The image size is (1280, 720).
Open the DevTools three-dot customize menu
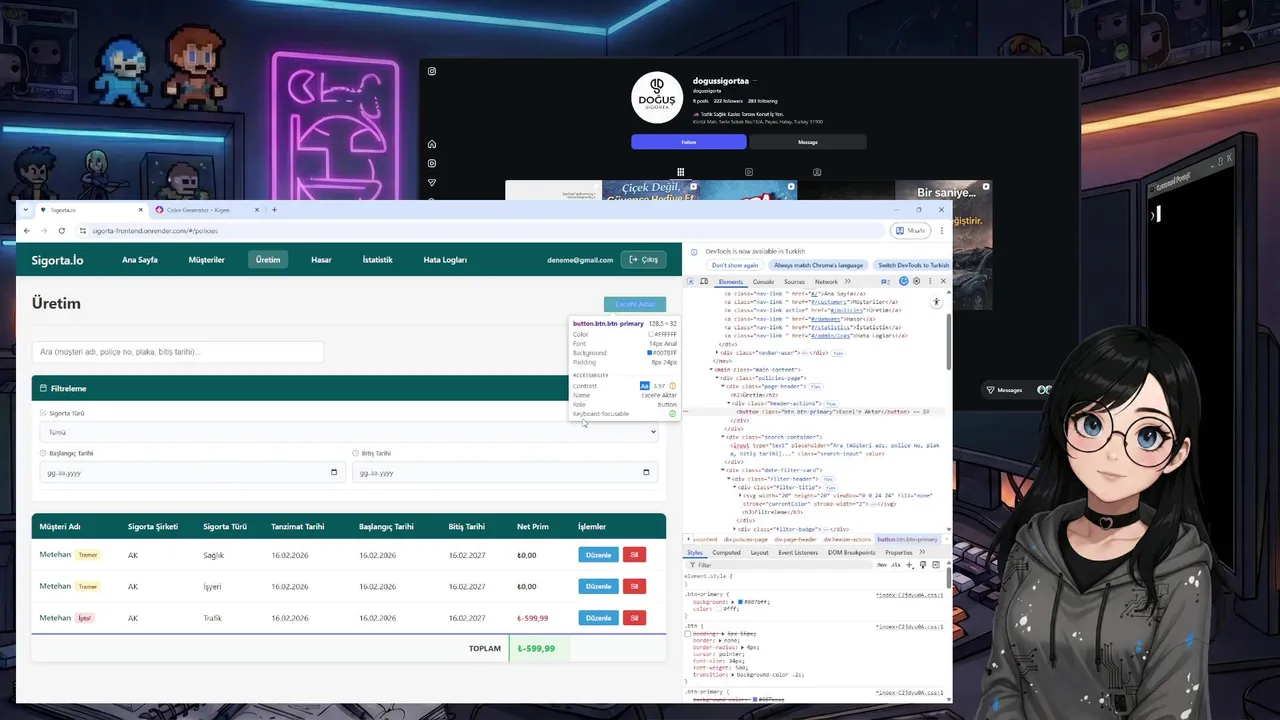coord(930,281)
